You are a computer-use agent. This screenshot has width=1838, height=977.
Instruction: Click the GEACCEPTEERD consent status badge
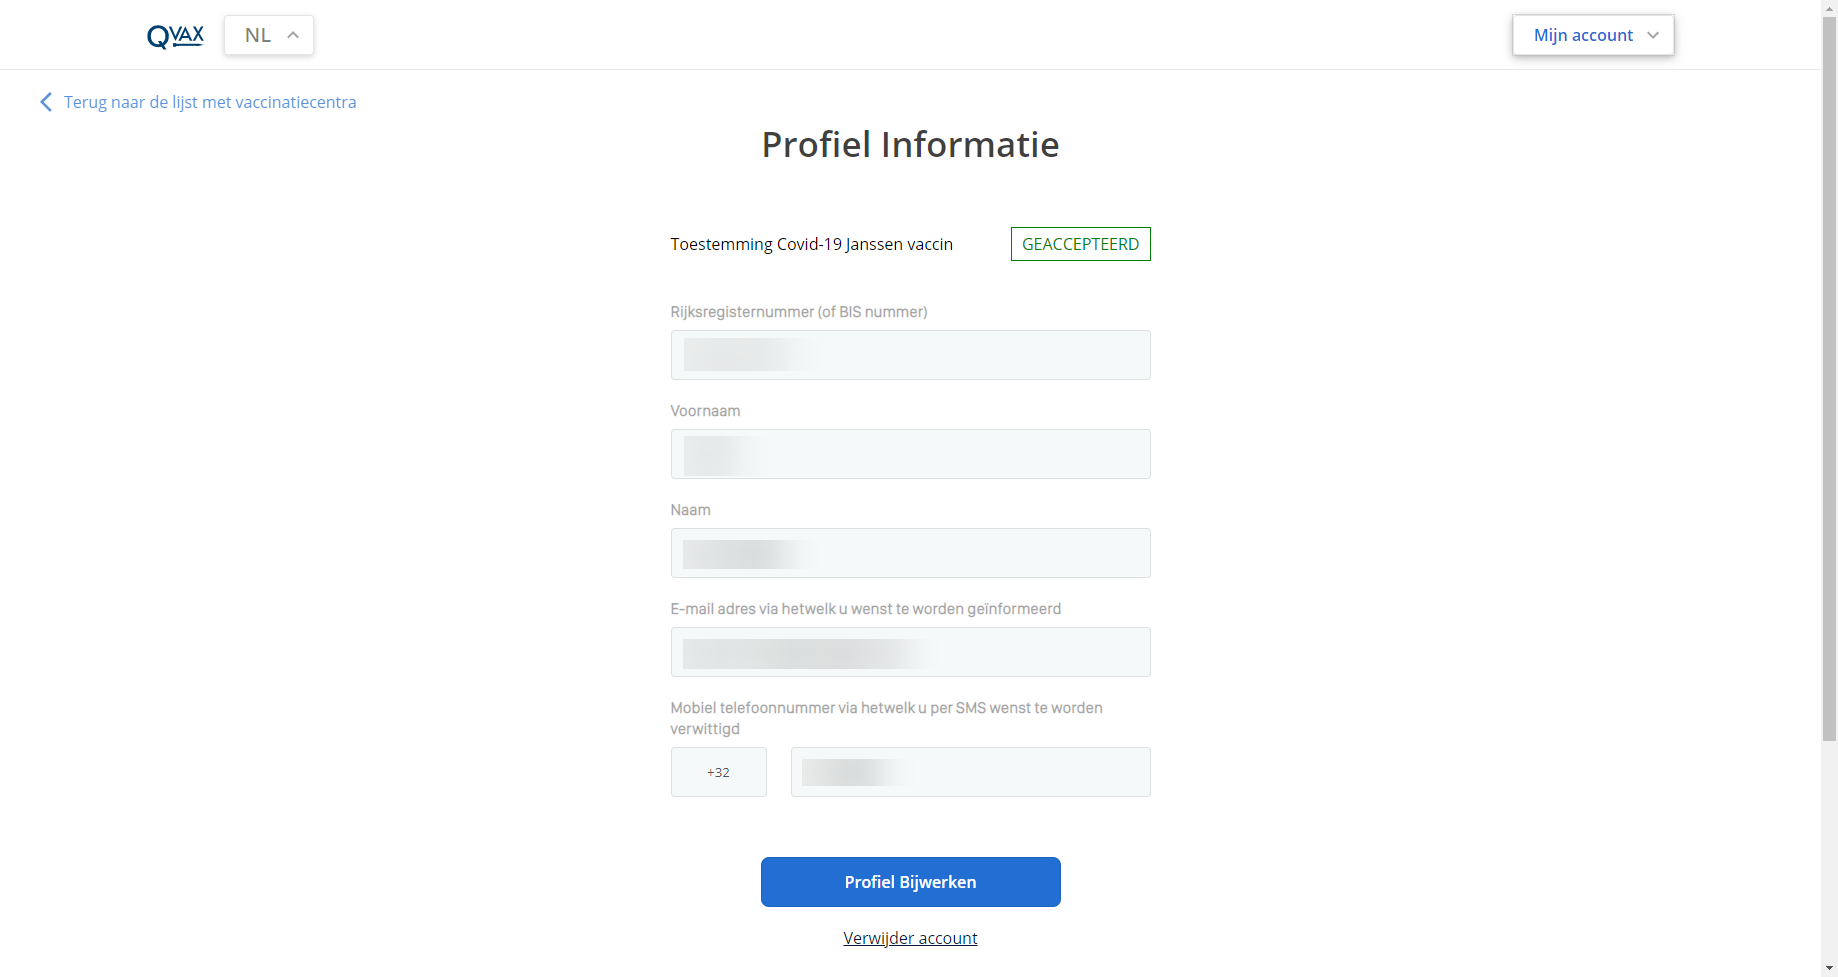1080,244
